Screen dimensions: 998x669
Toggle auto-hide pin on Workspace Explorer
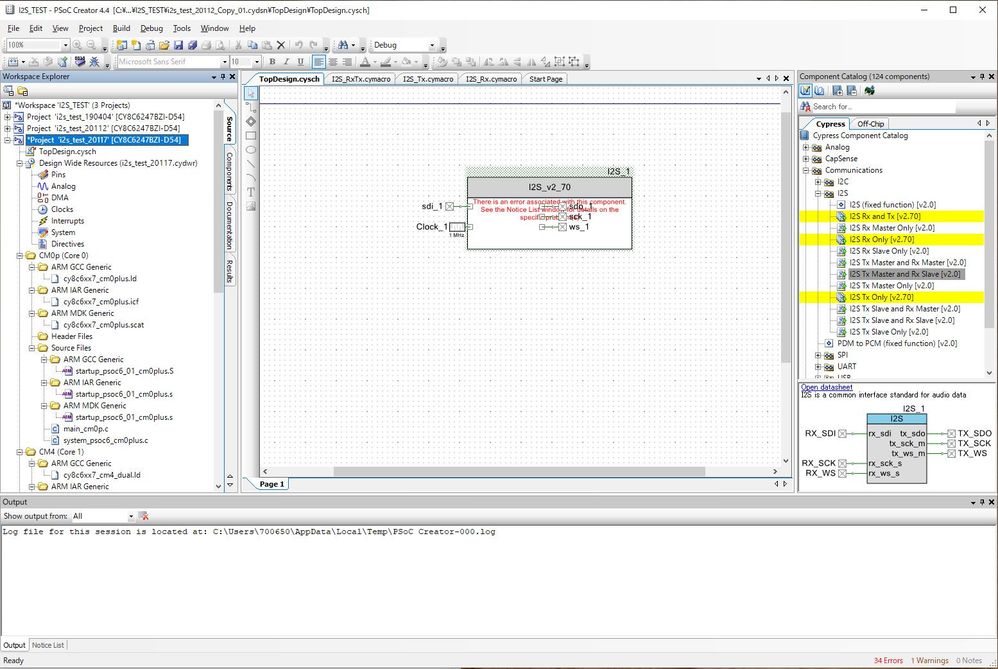(x=223, y=76)
